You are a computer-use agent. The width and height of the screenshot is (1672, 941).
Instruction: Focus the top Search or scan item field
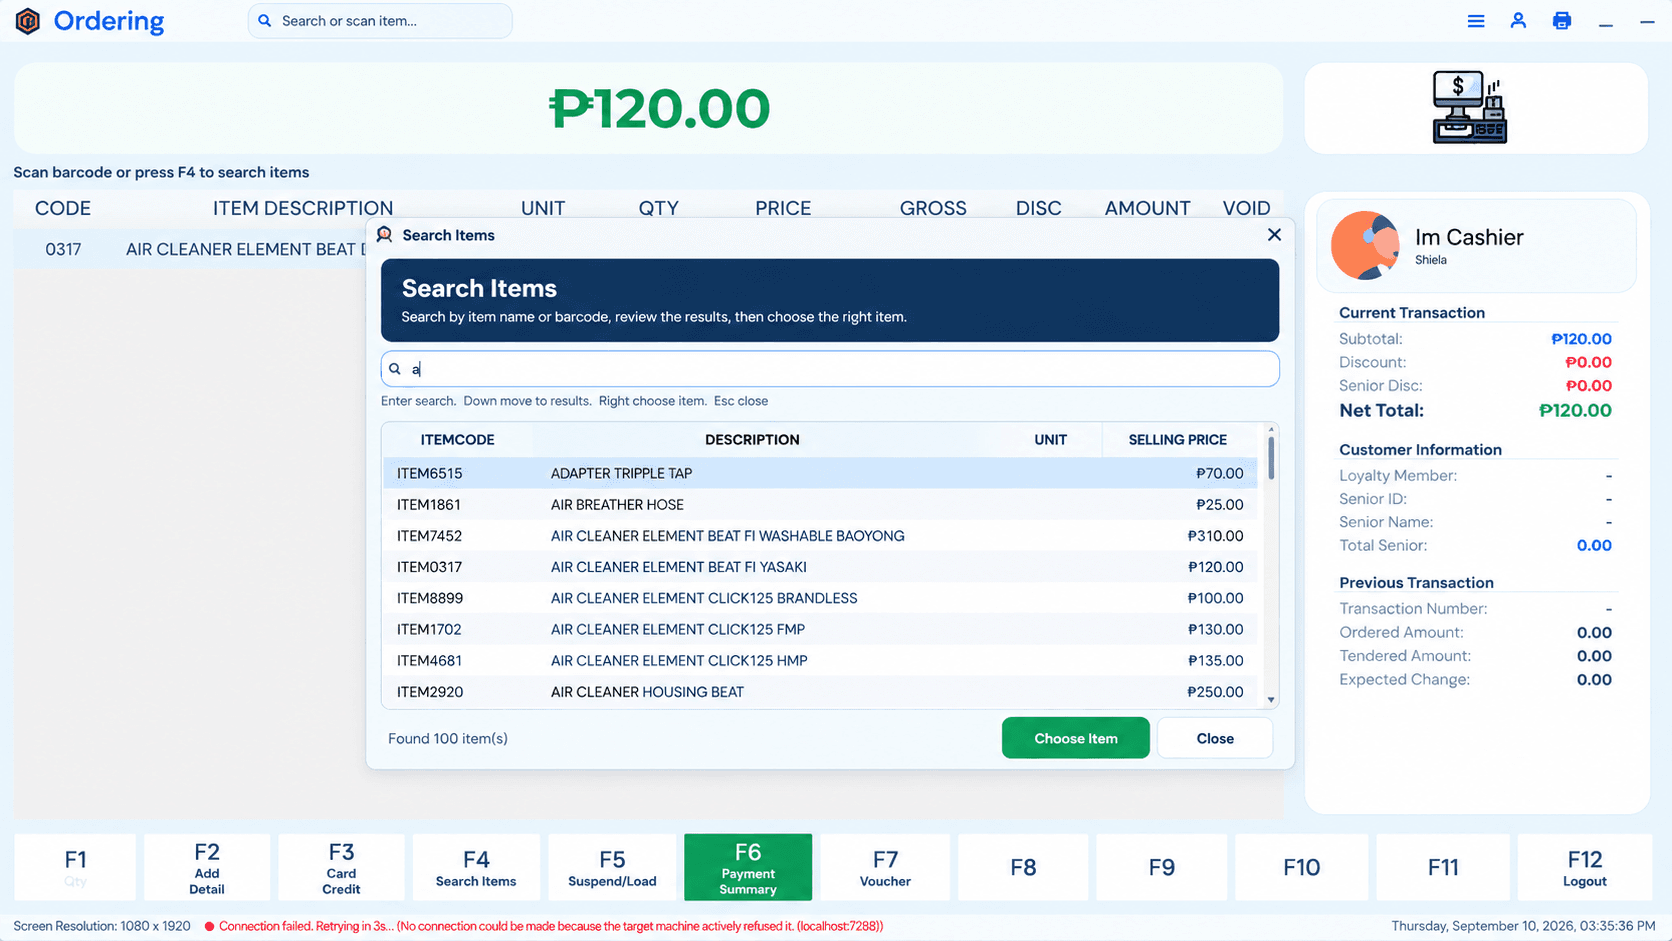[x=380, y=21]
